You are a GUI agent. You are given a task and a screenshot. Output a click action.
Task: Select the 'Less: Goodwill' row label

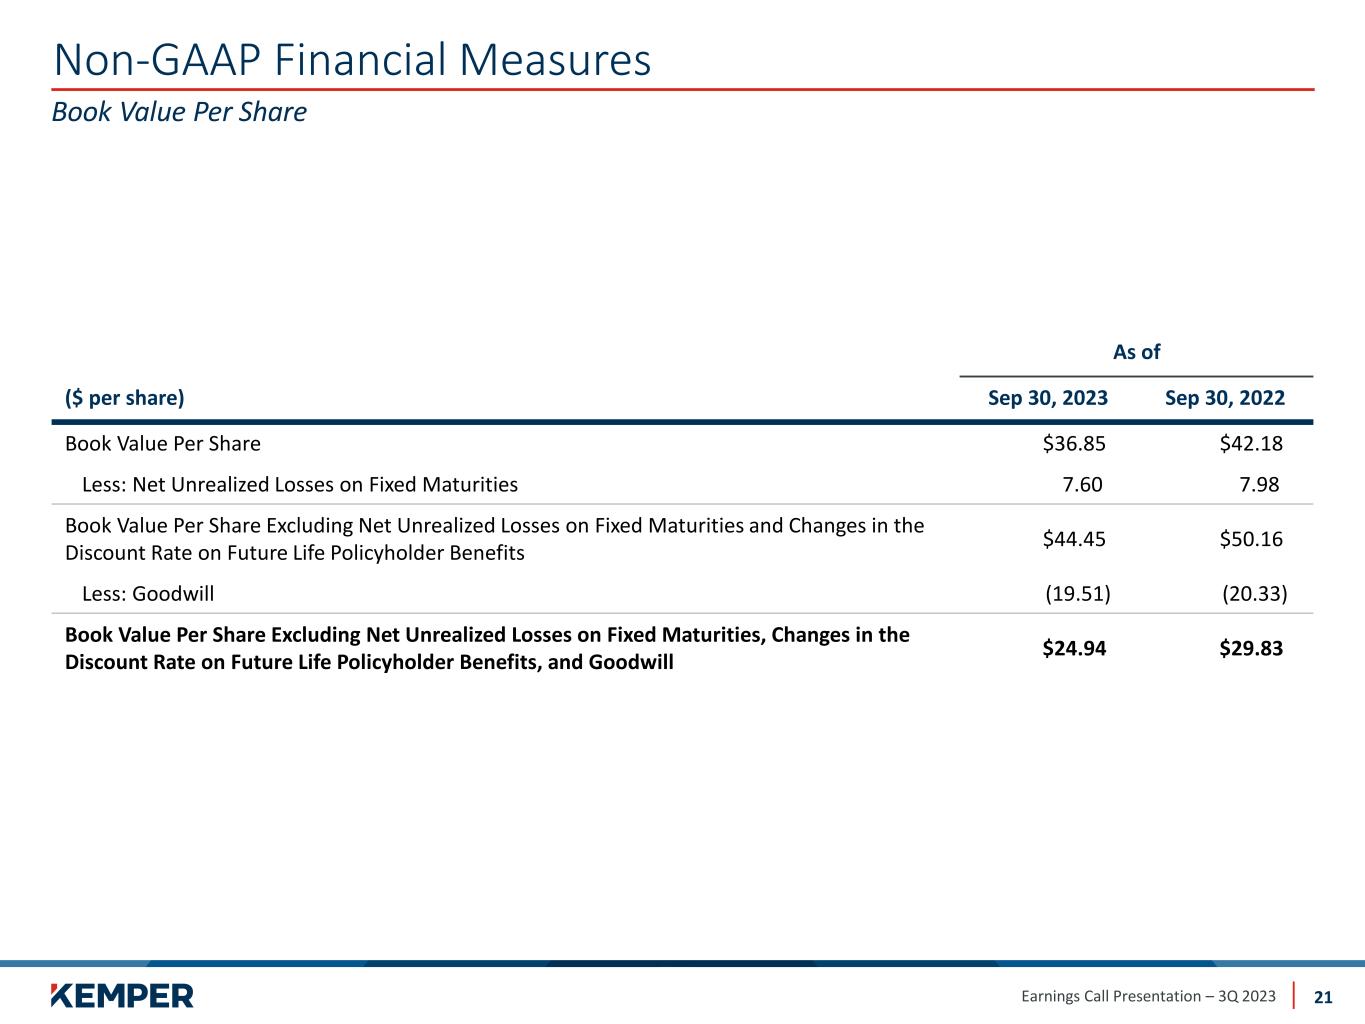click(x=147, y=594)
